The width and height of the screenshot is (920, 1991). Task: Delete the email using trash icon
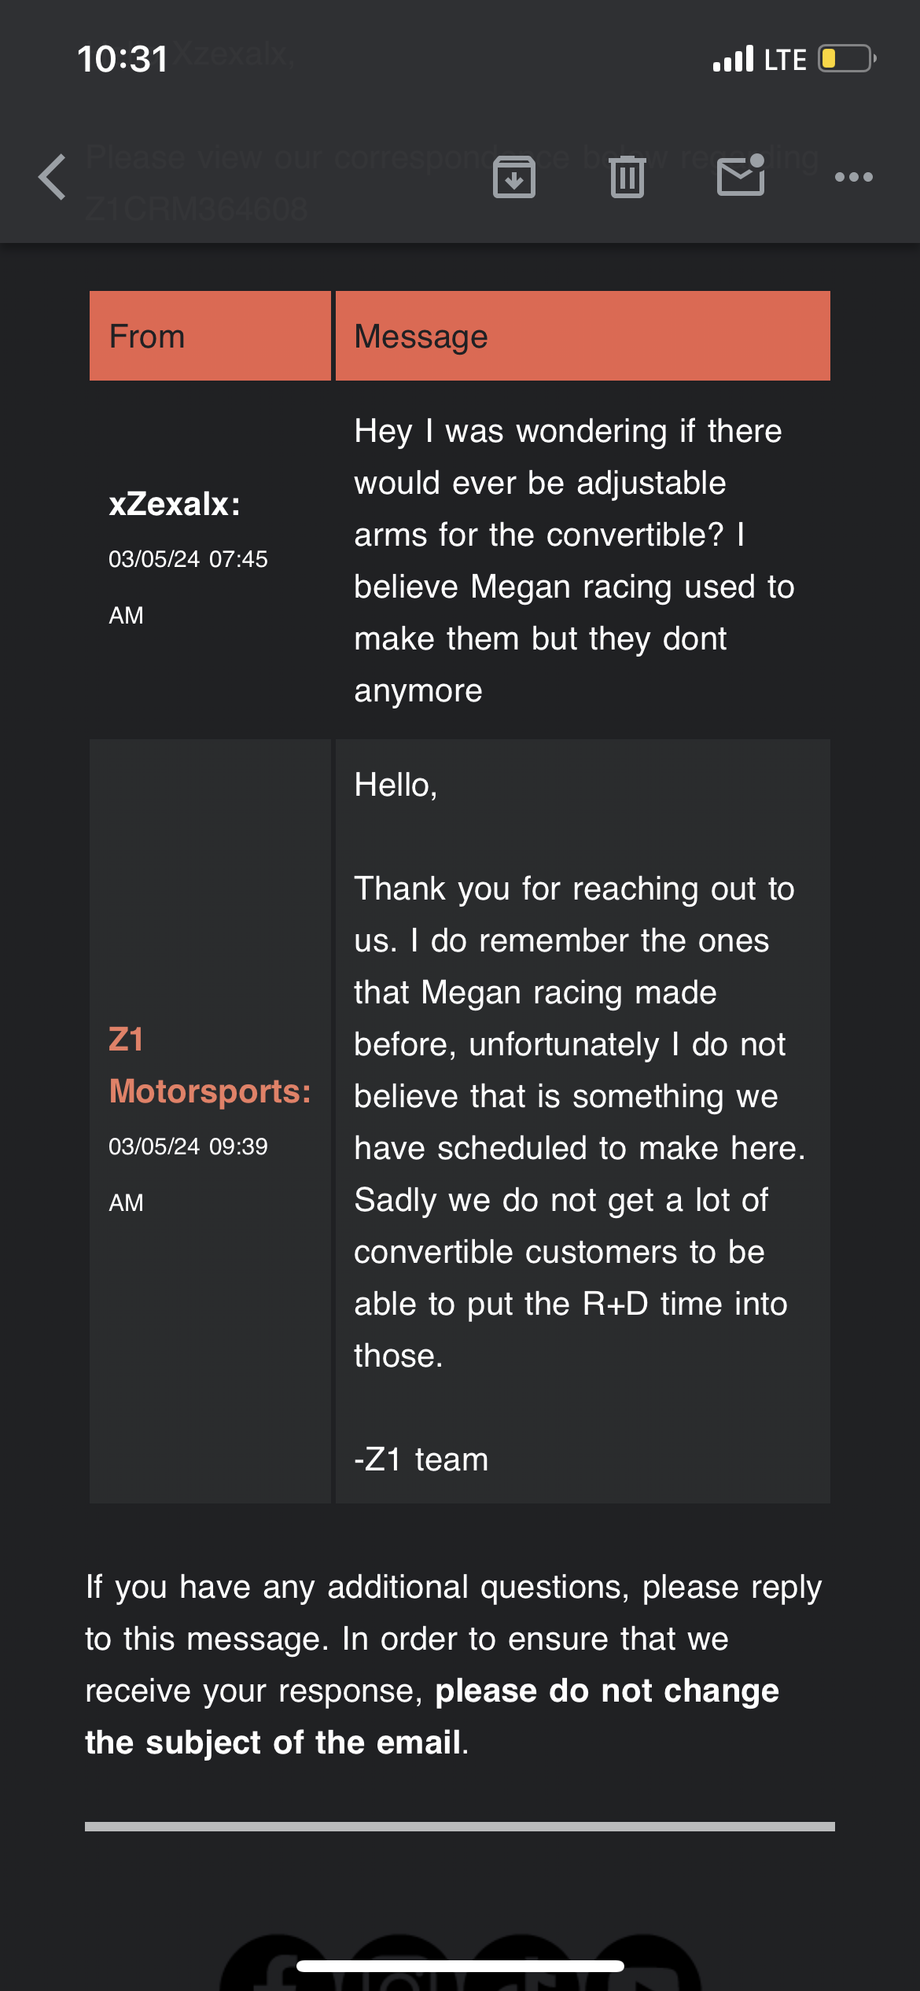tap(627, 177)
